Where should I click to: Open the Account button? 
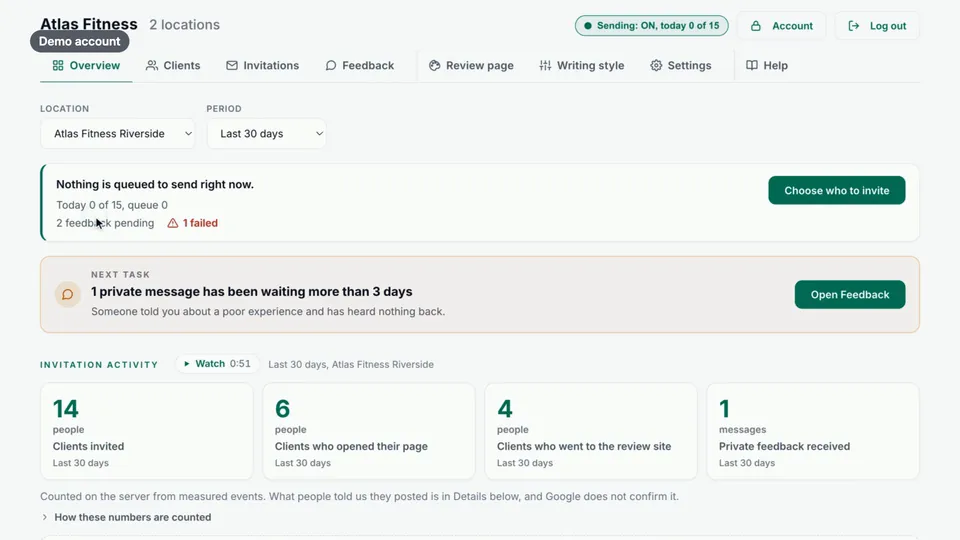tap(782, 26)
